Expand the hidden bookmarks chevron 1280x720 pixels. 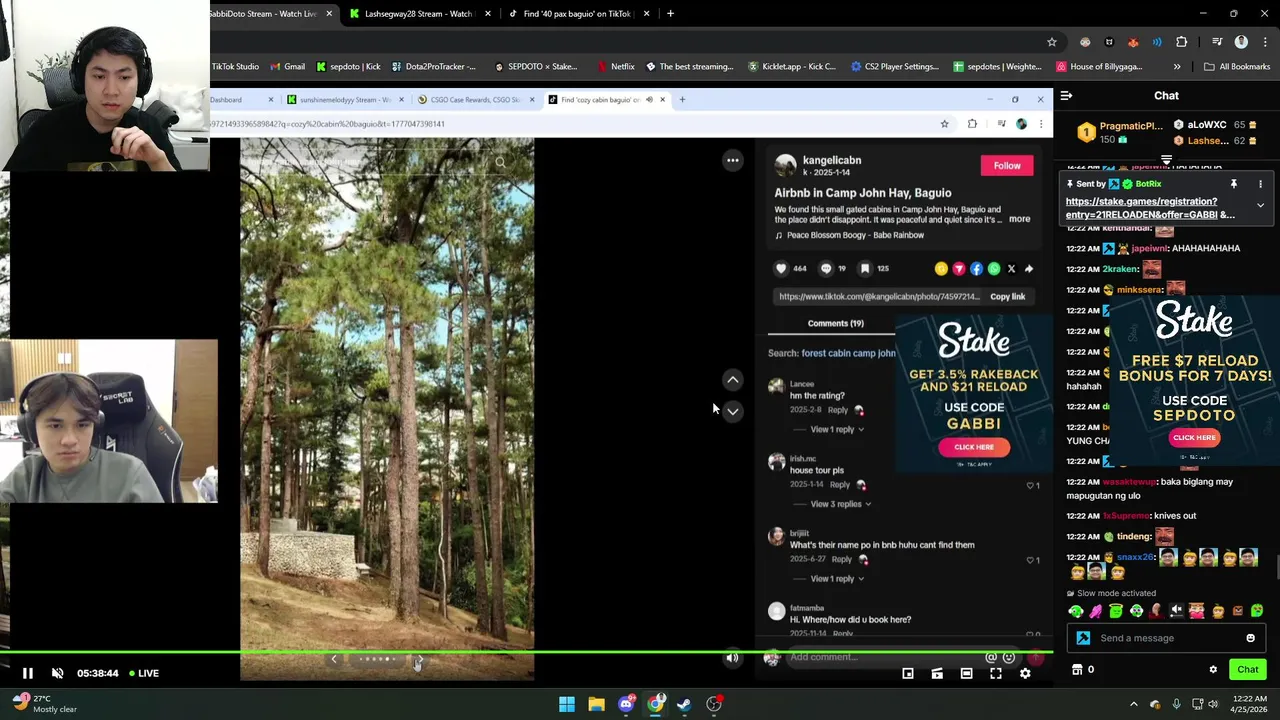coord(1177,67)
